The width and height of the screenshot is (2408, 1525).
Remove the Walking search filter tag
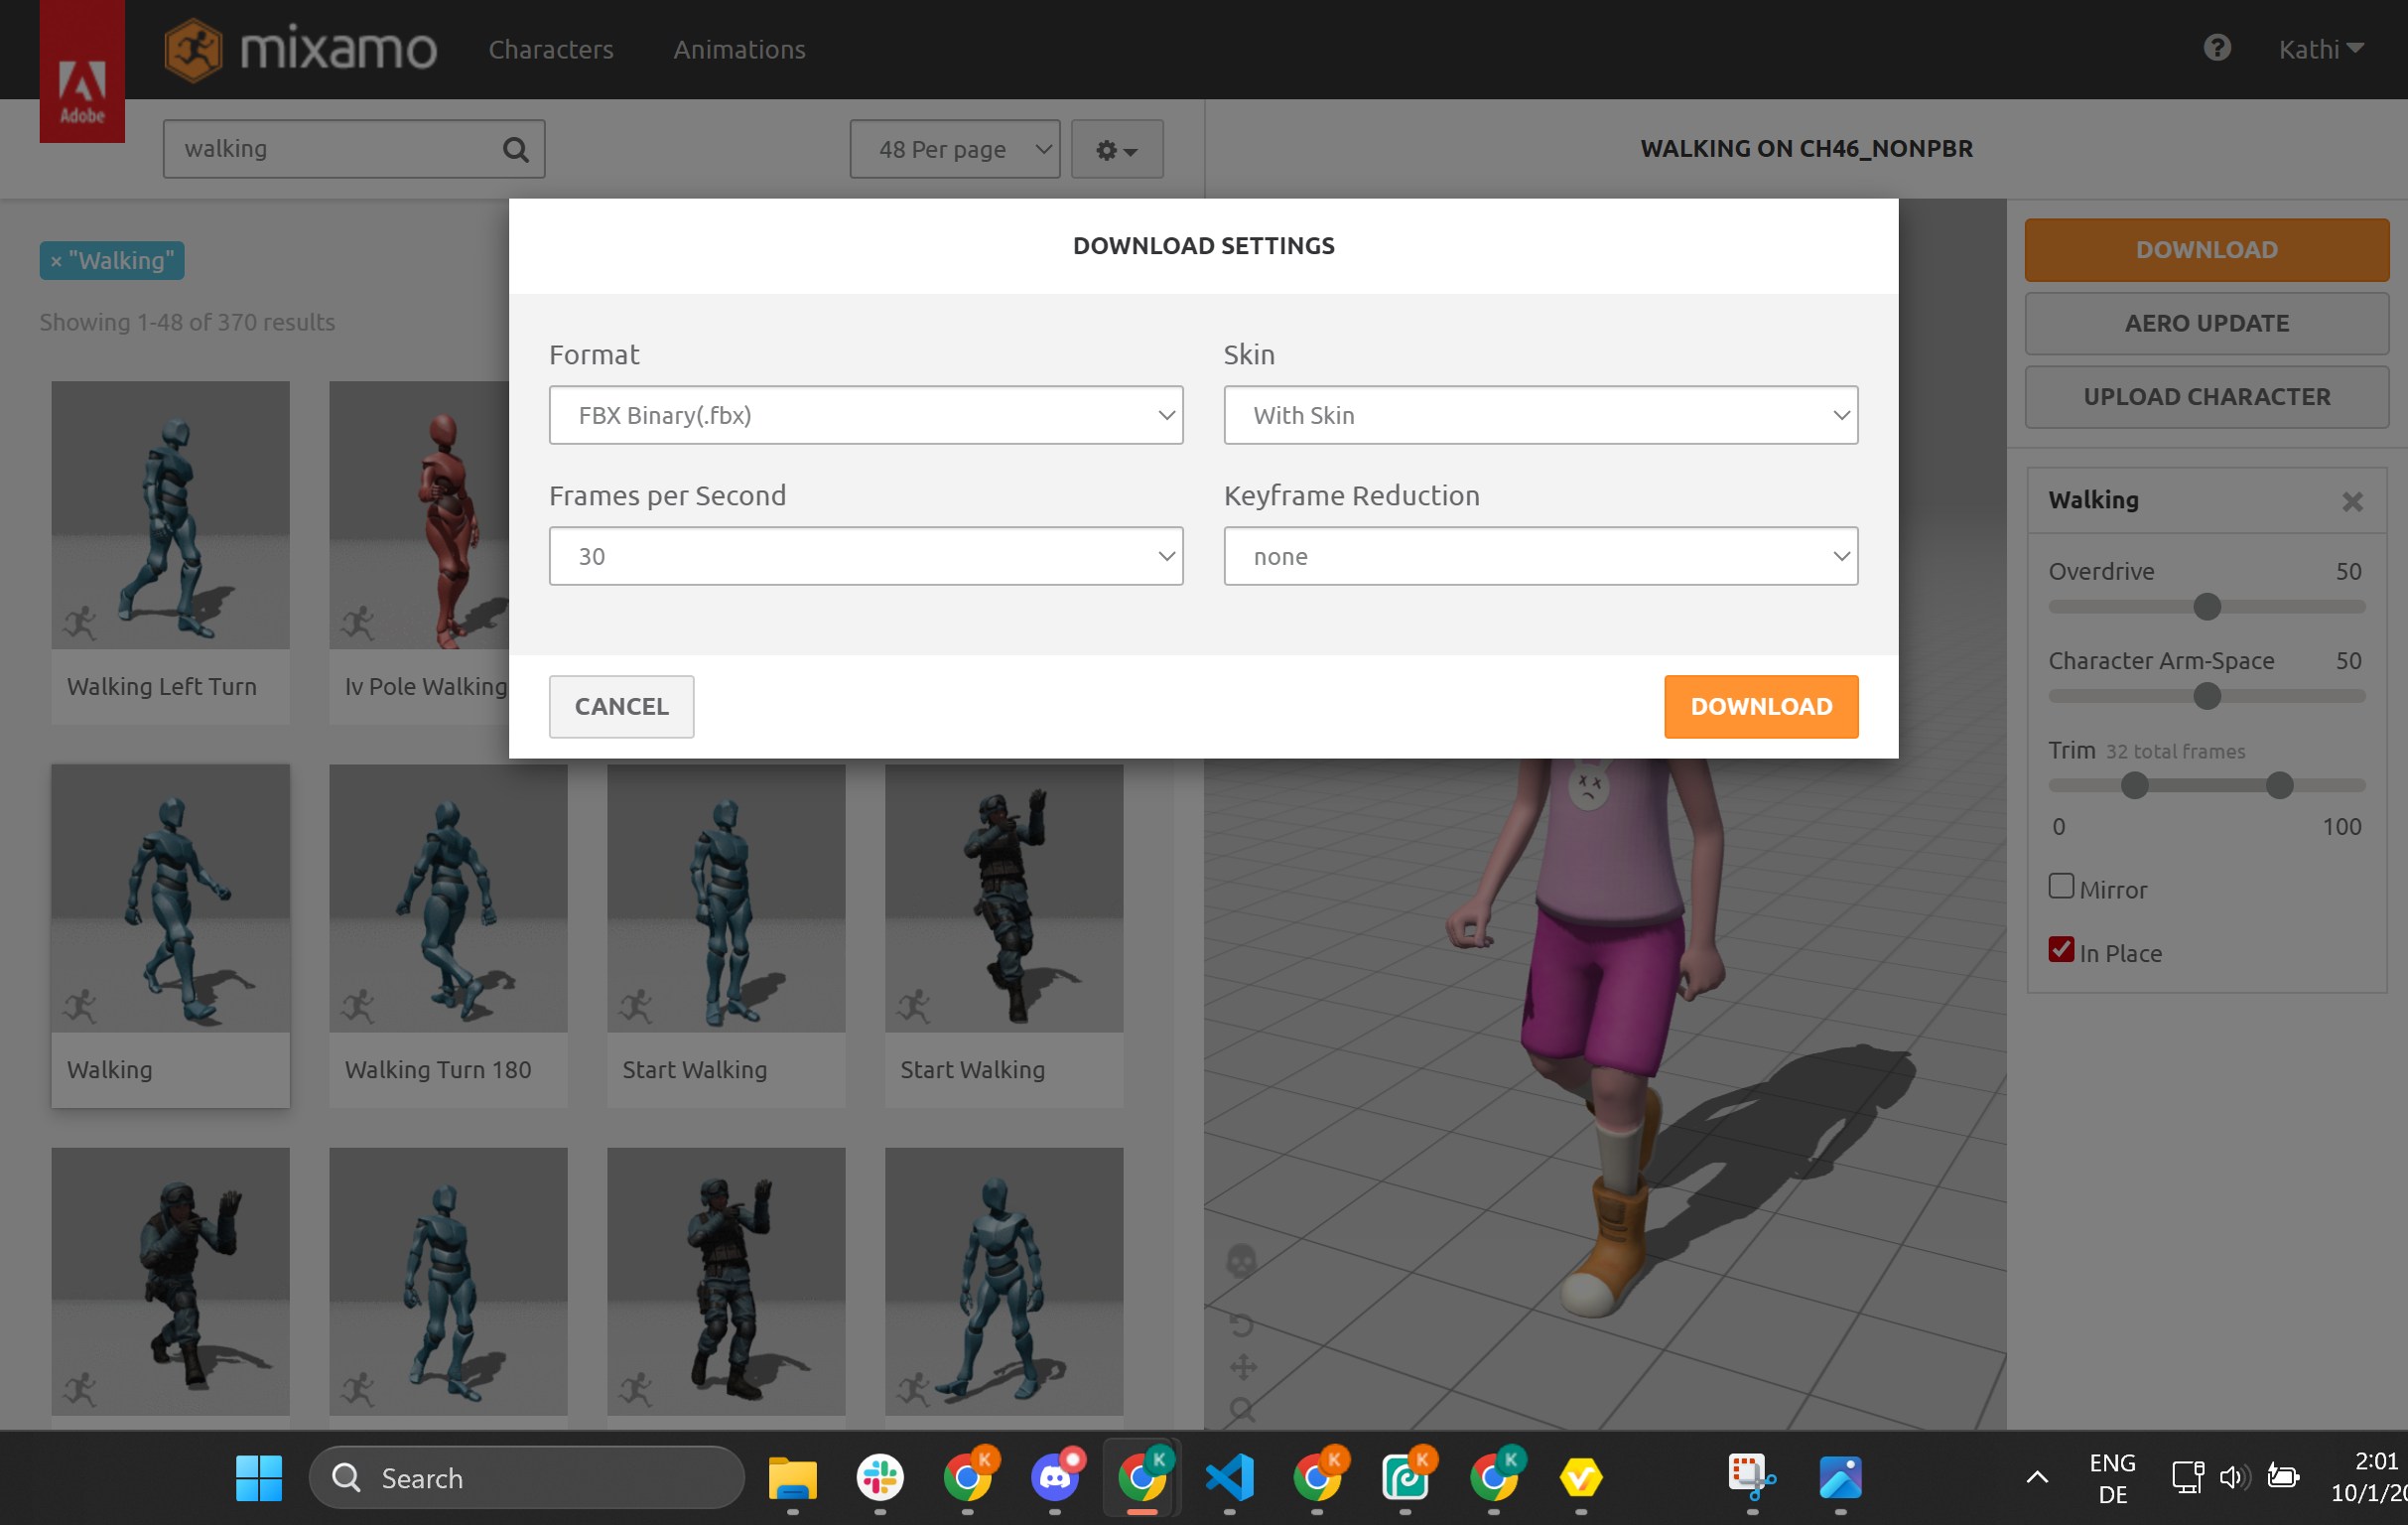pos(56,260)
